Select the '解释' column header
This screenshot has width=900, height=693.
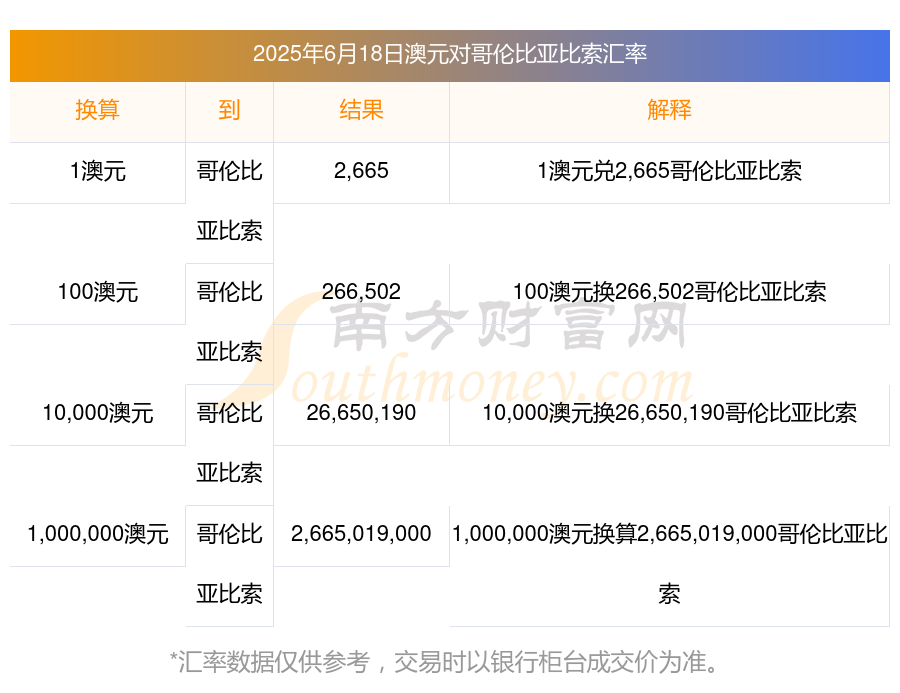[669, 110]
